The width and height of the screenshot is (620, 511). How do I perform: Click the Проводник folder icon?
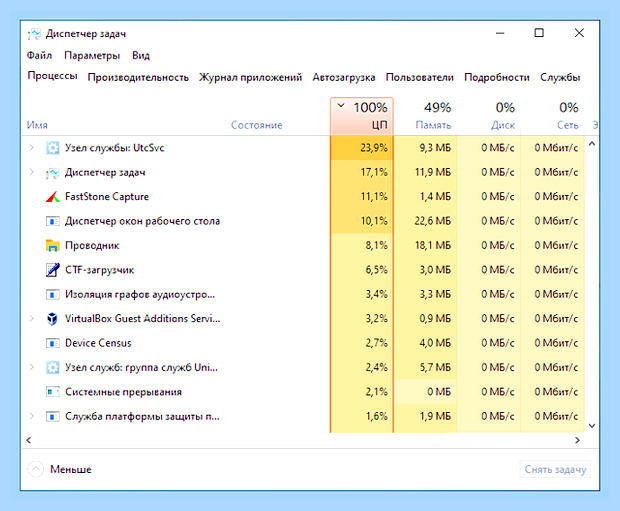[x=53, y=246]
